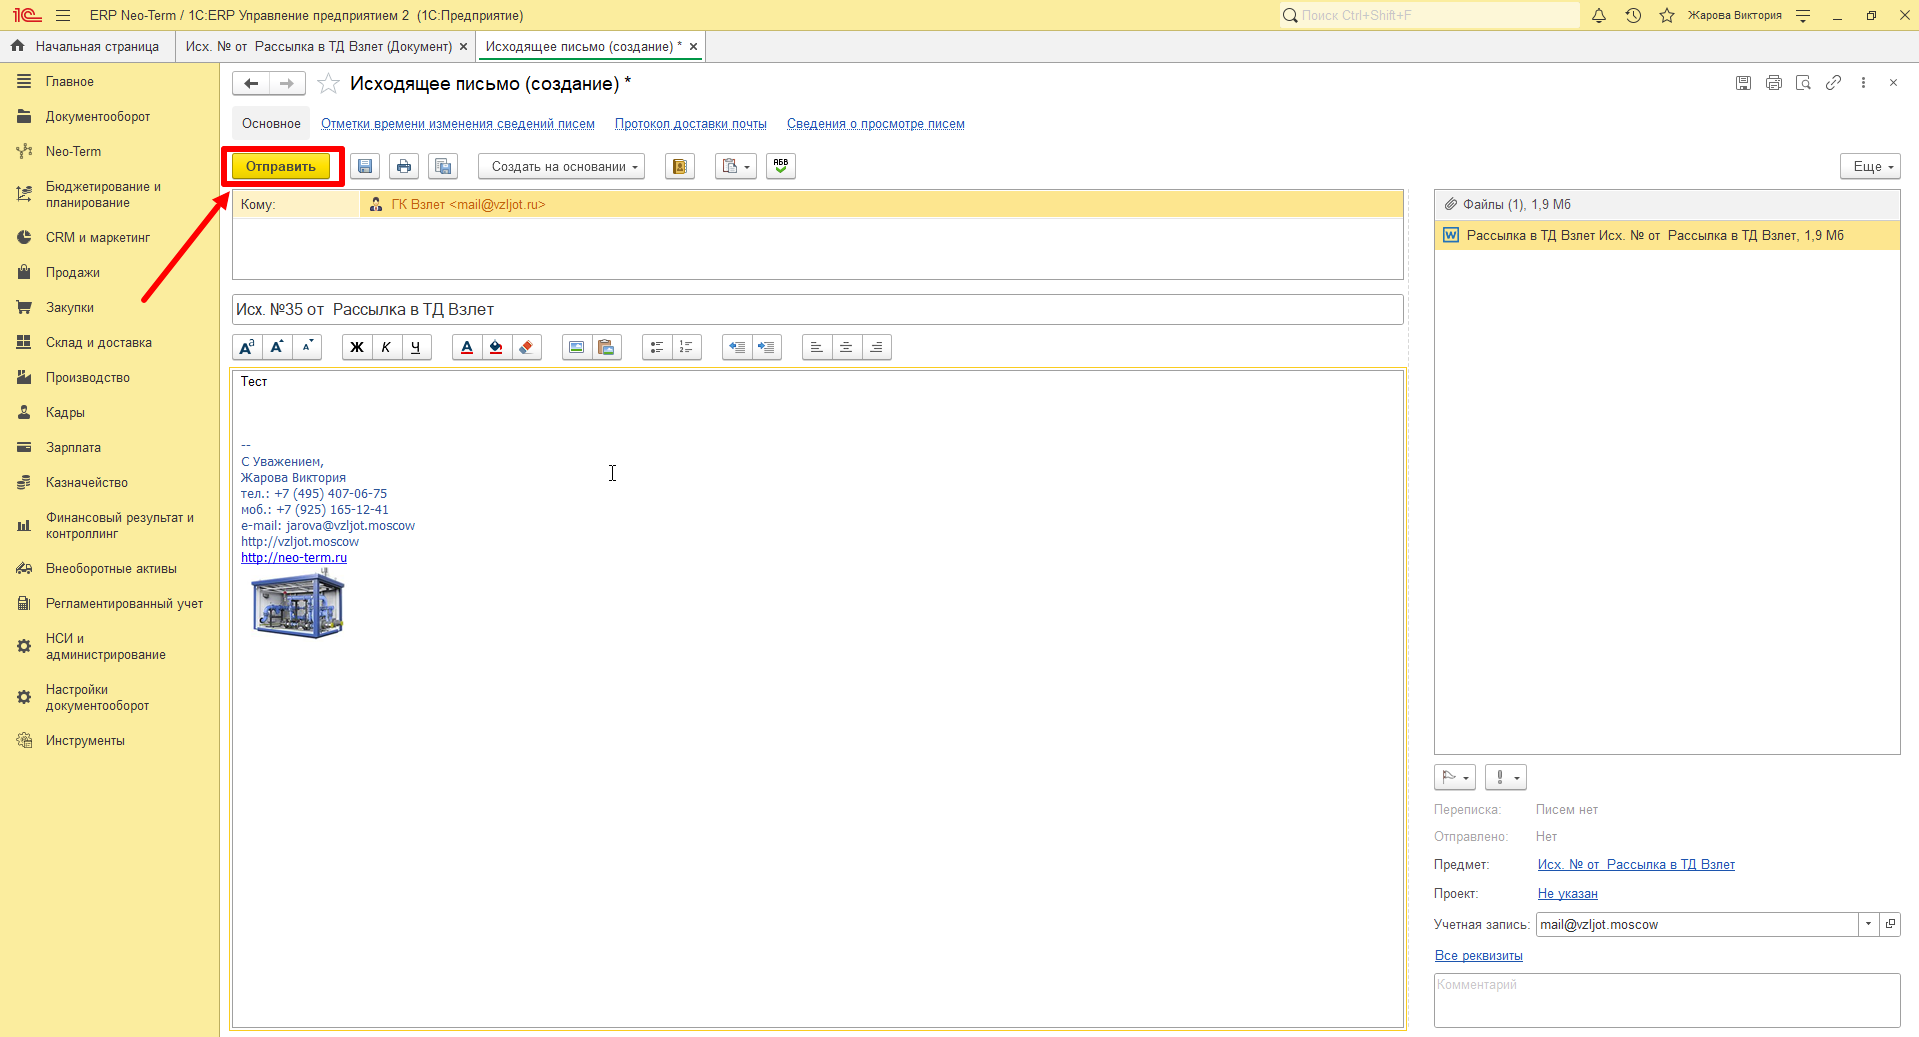Insert a numbered list
Image resolution: width=1919 pixels, height=1037 pixels.
686,347
